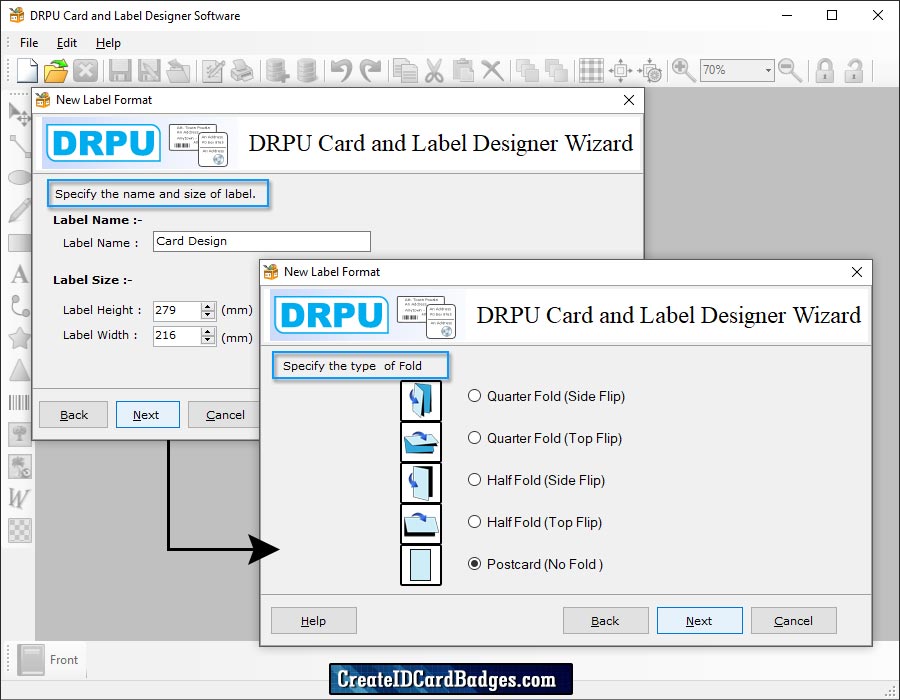Screen dimensions: 900x700
Task: Click the Save As toolbar icon
Action: tap(149, 71)
